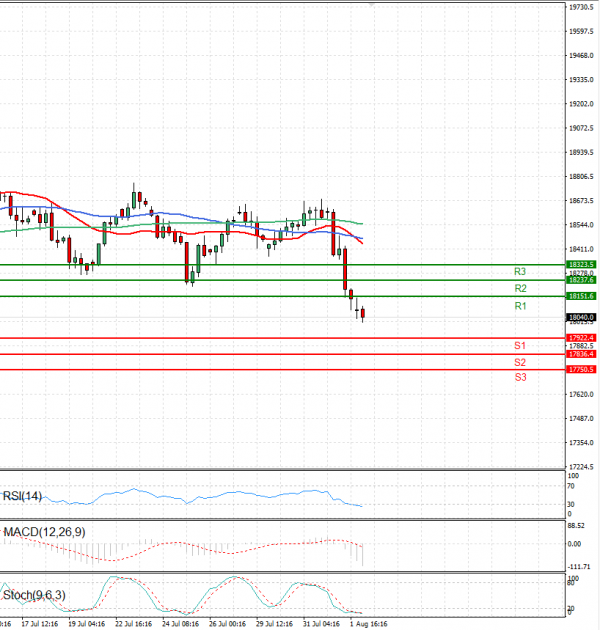Select the S1 support label
The image size is (600, 630).
[520, 346]
